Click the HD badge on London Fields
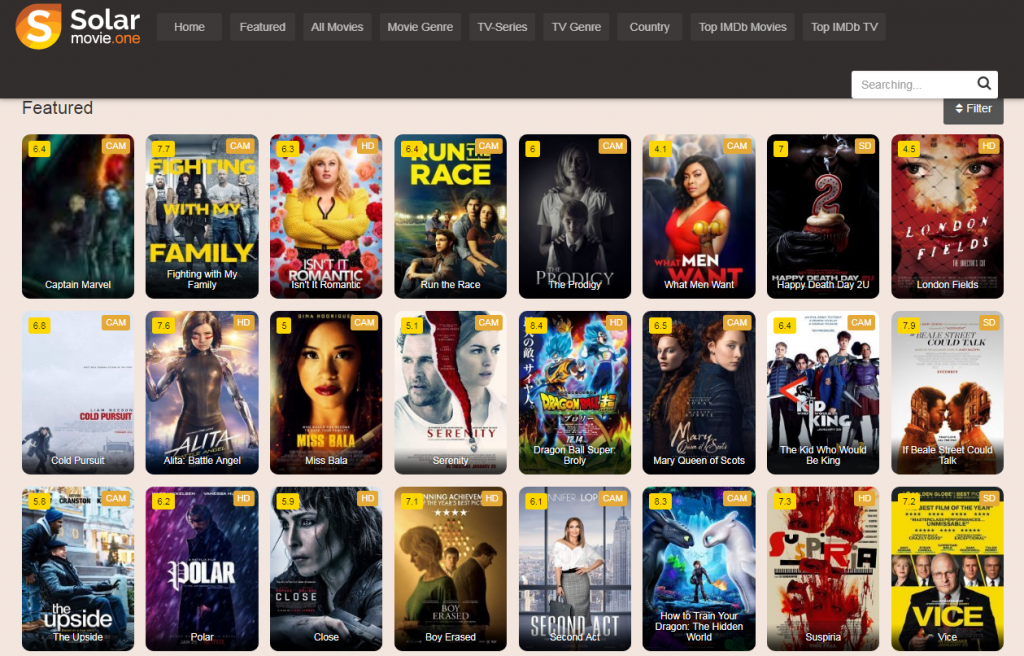The image size is (1024, 656). coord(989,146)
